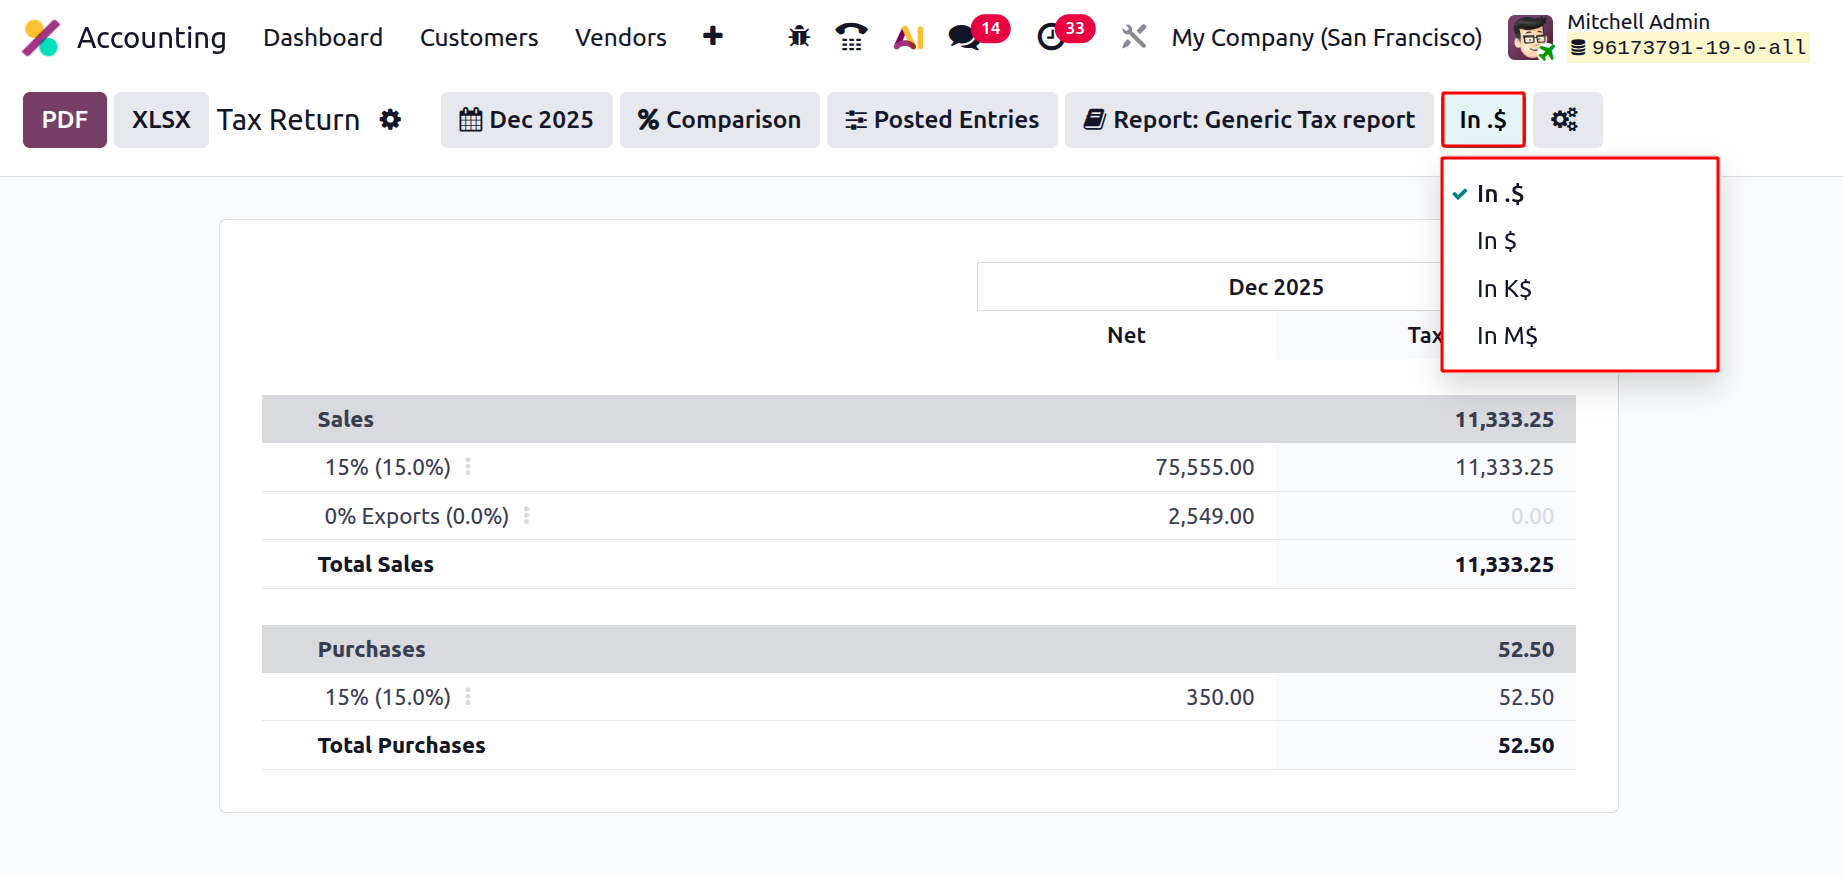Click net amount 2,549.00
This screenshot has width=1843, height=876.
tap(1211, 516)
